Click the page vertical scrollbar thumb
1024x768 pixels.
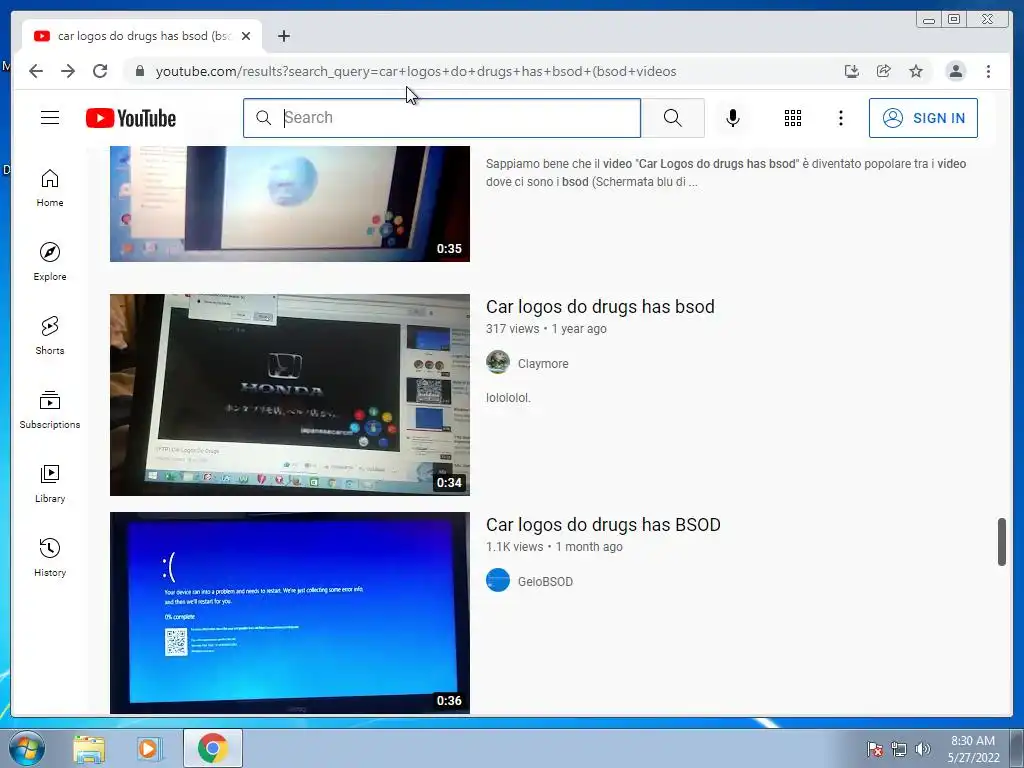pyautogui.click(x=1002, y=542)
